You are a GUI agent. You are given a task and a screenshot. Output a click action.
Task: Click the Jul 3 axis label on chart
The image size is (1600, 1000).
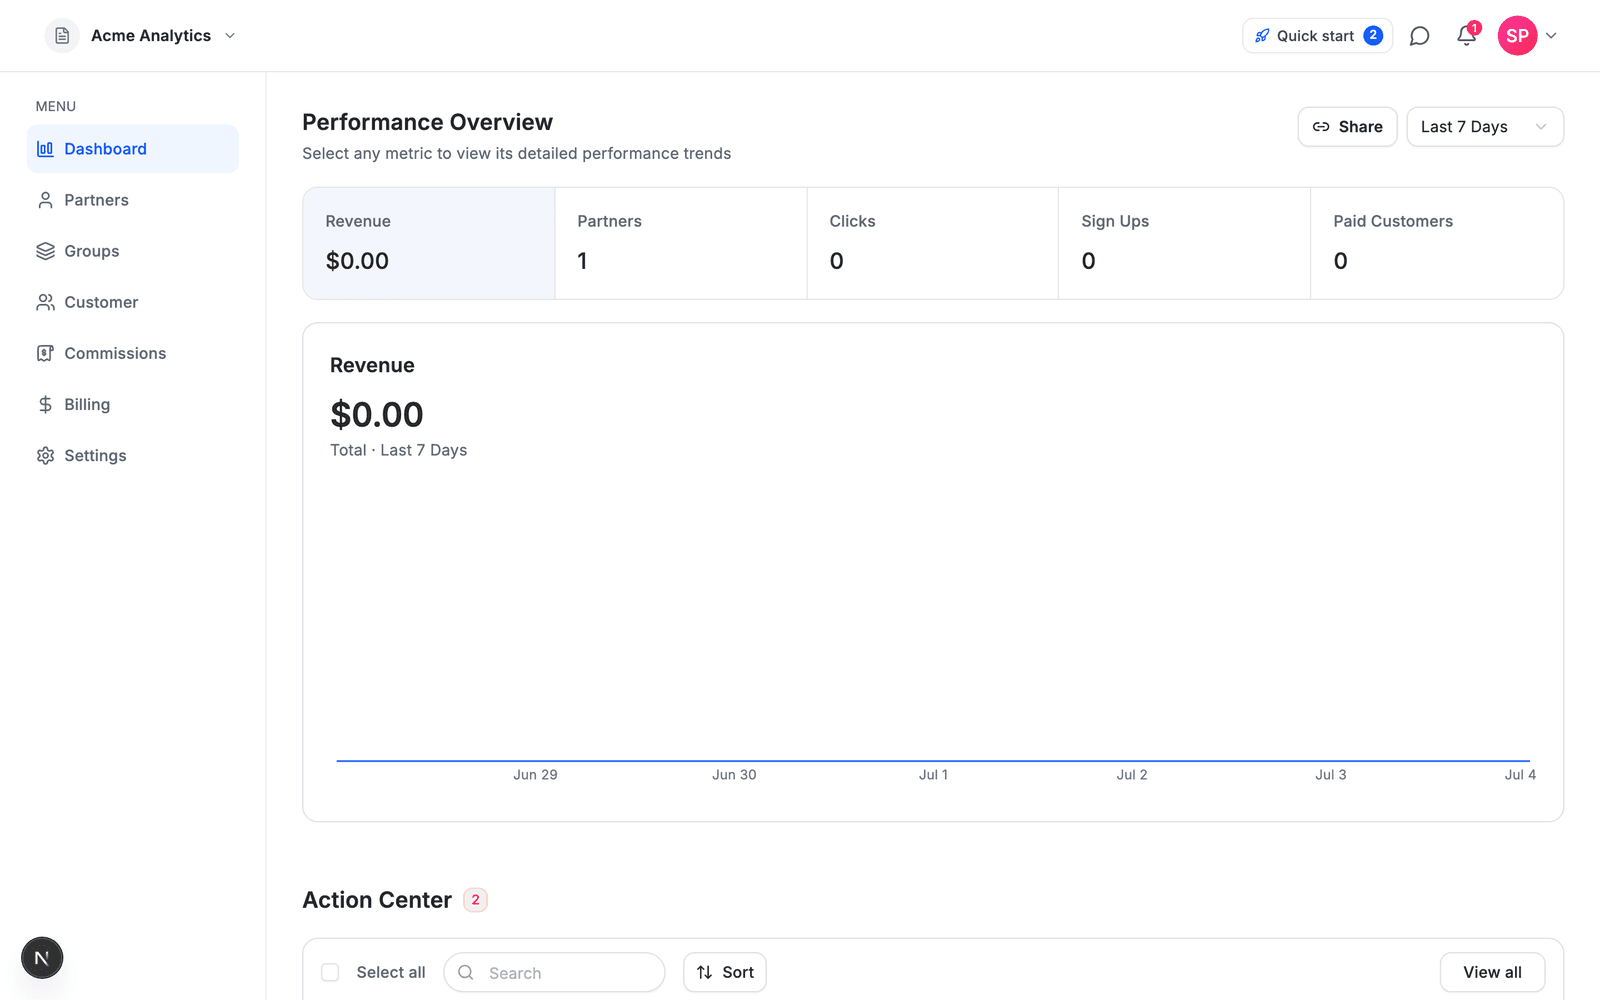(x=1330, y=775)
